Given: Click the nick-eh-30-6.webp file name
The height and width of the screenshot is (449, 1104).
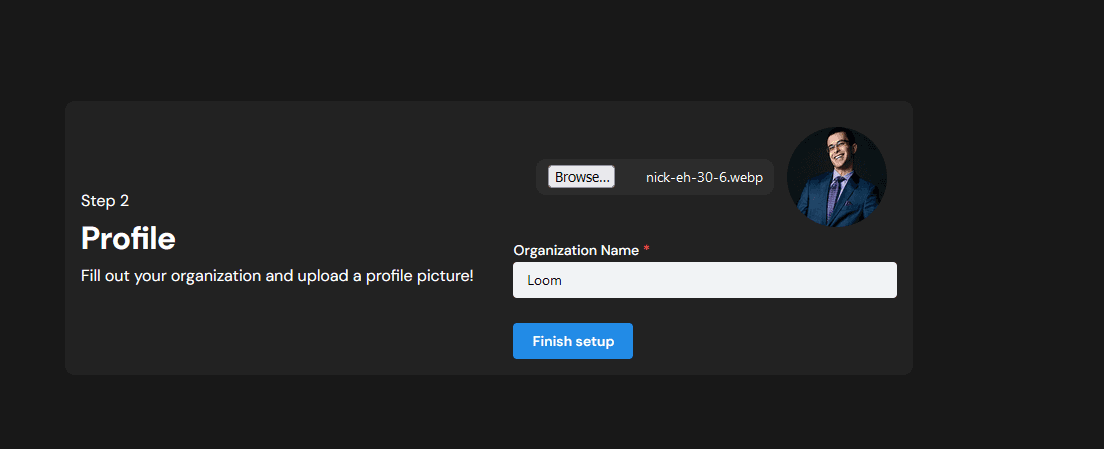Looking at the screenshot, I should point(704,178).
